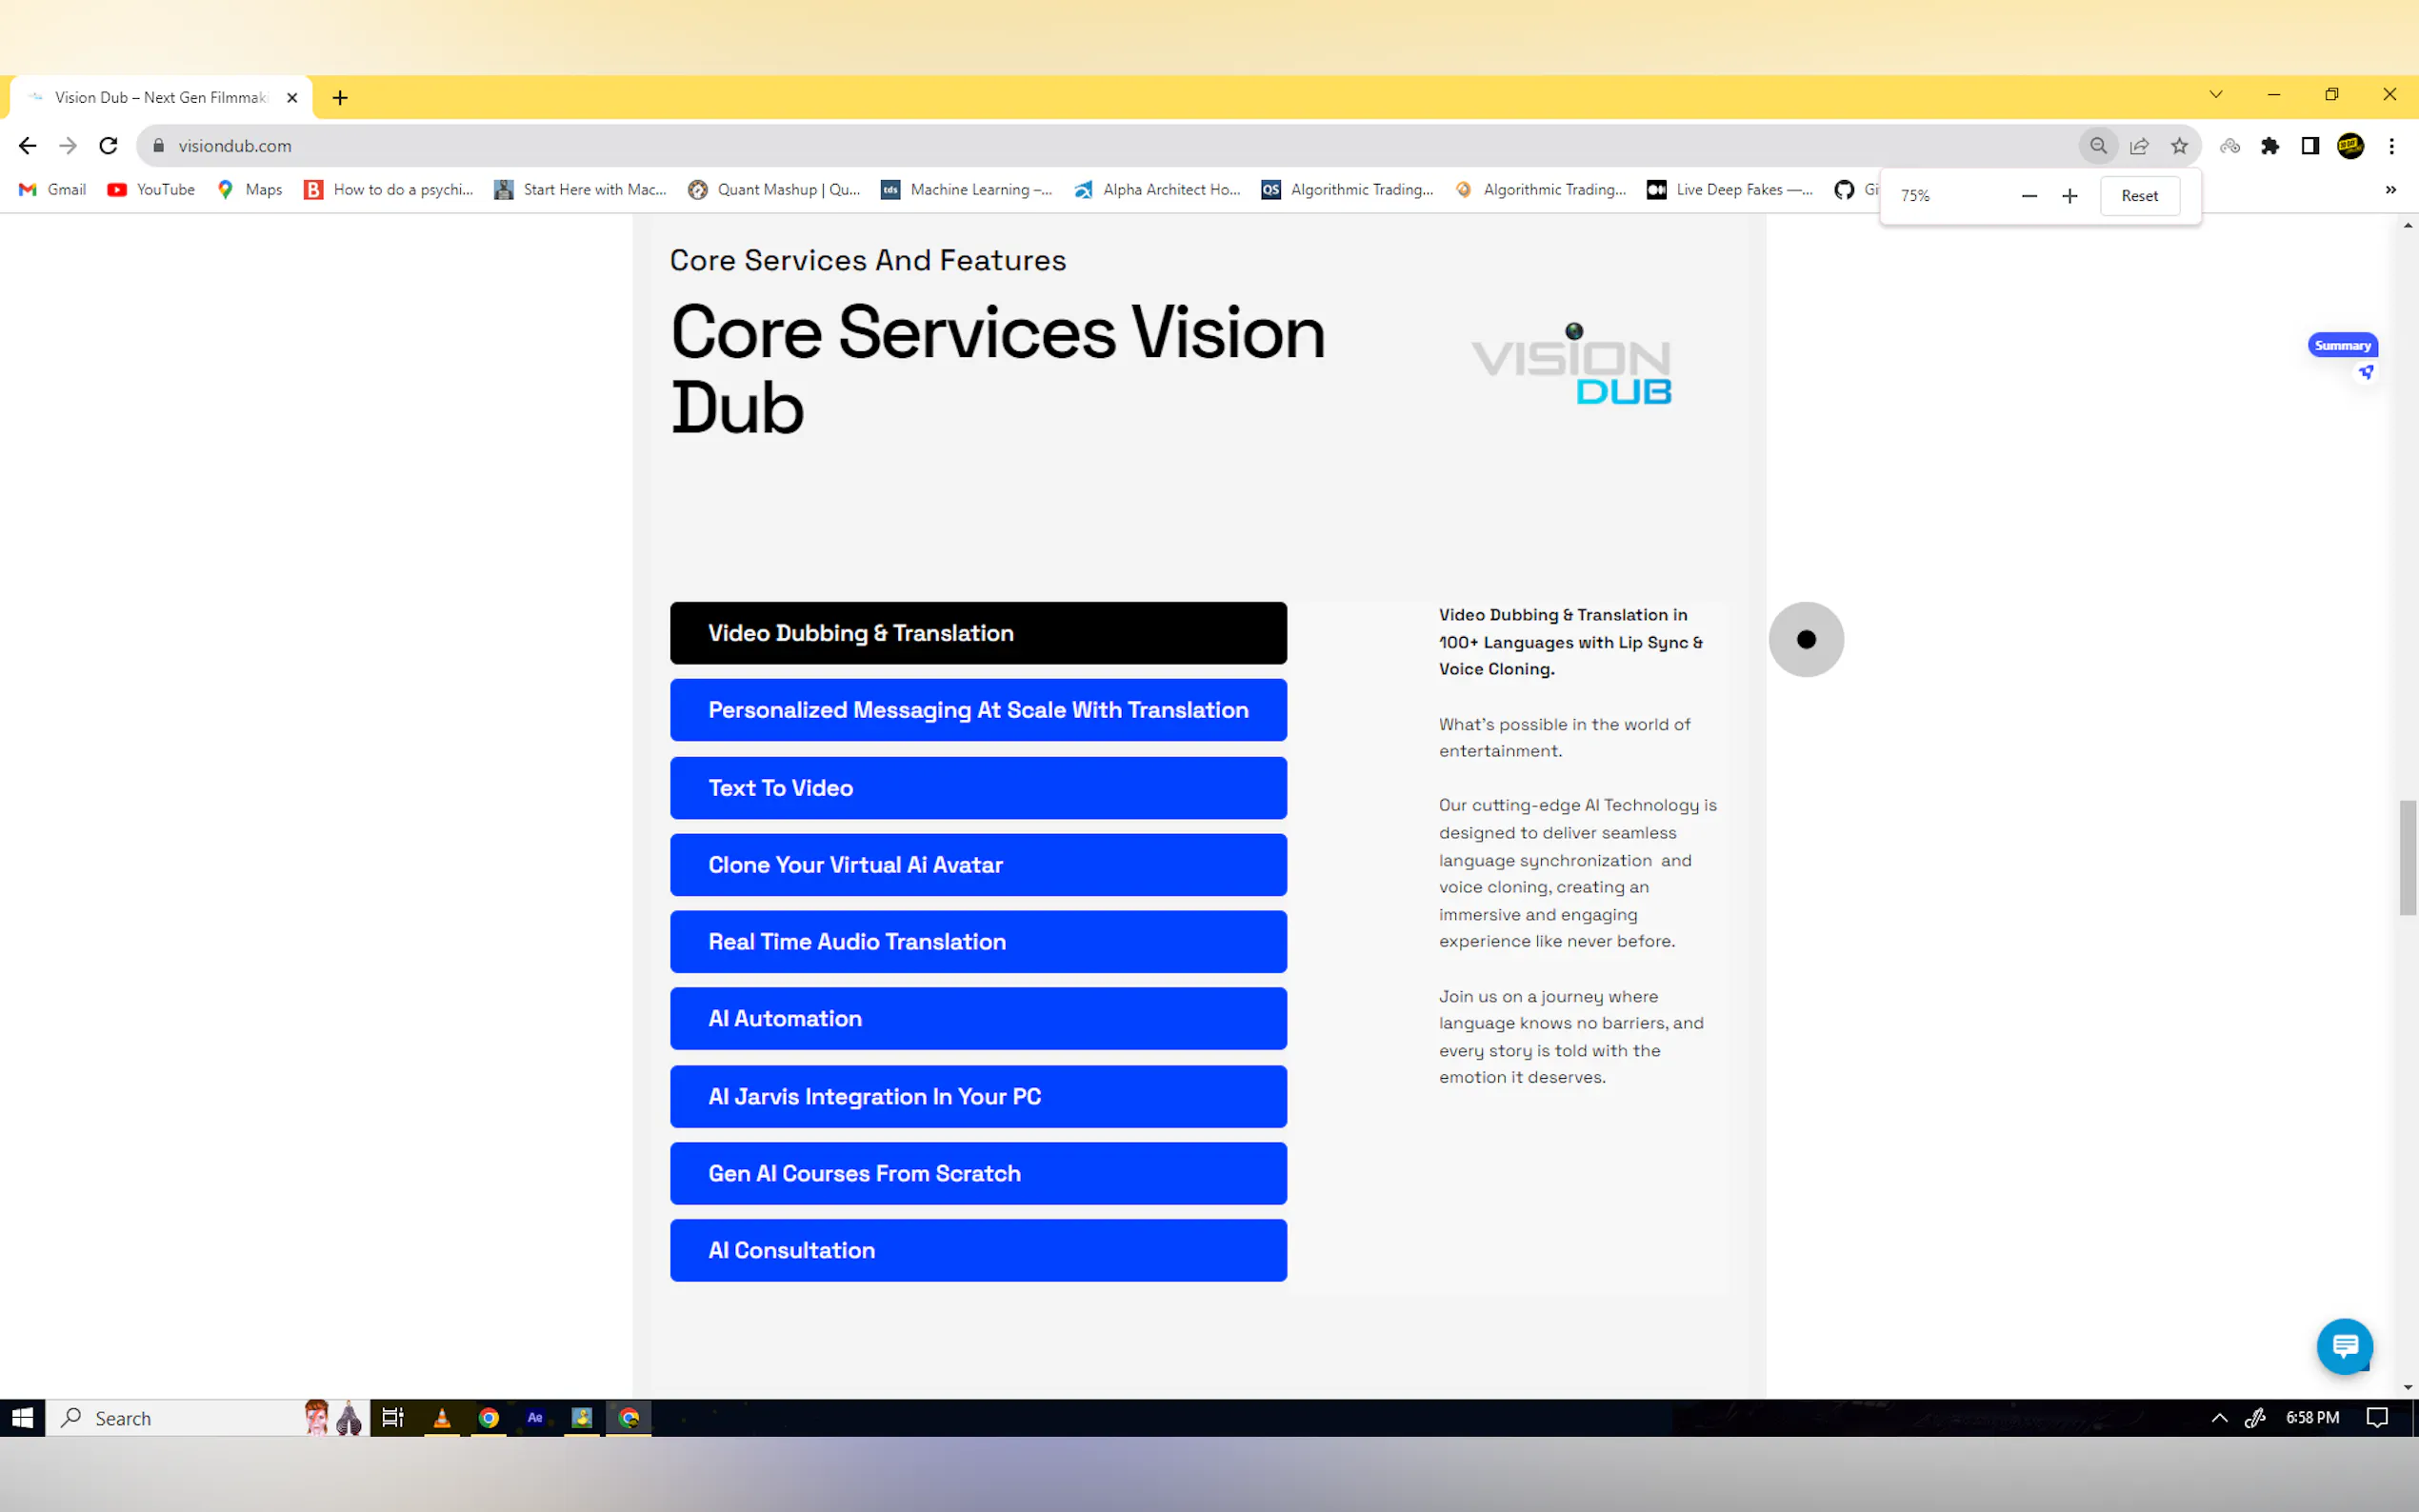Viewport: 2419px width, 1512px height.
Task: Expand hidden bookmarks overflow chevron
Action: click(x=2390, y=190)
